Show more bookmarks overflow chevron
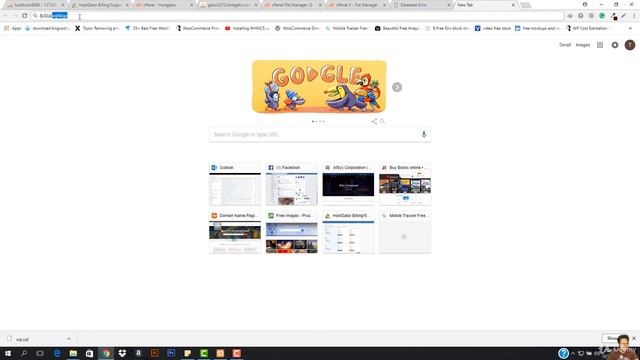The height and width of the screenshot is (360, 640). [x=630, y=28]
